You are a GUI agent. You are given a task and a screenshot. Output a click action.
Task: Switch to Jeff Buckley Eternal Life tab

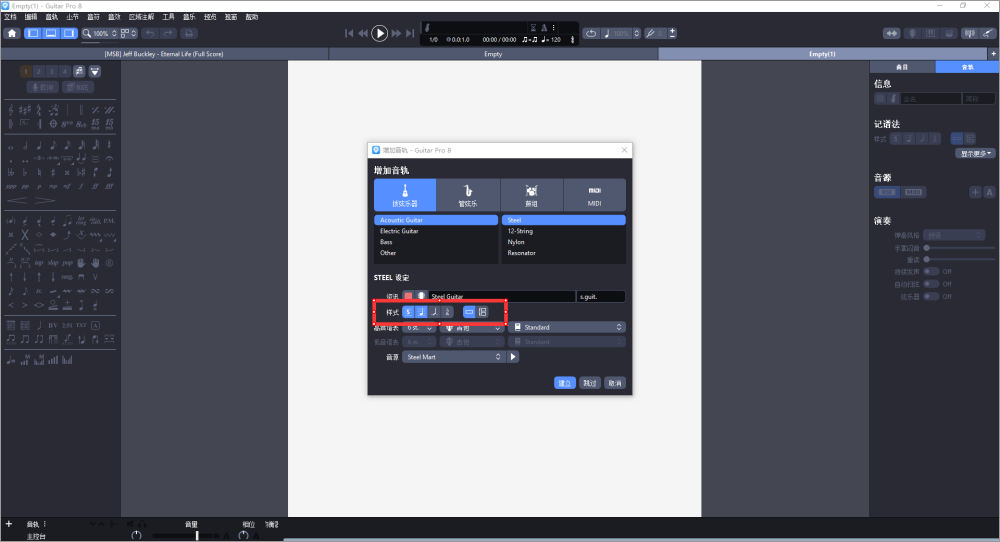tap(164, 54)
